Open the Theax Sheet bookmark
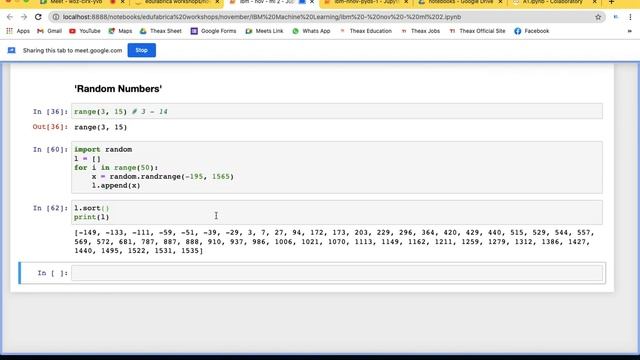The image size is (640, 360). click(160, 31)
